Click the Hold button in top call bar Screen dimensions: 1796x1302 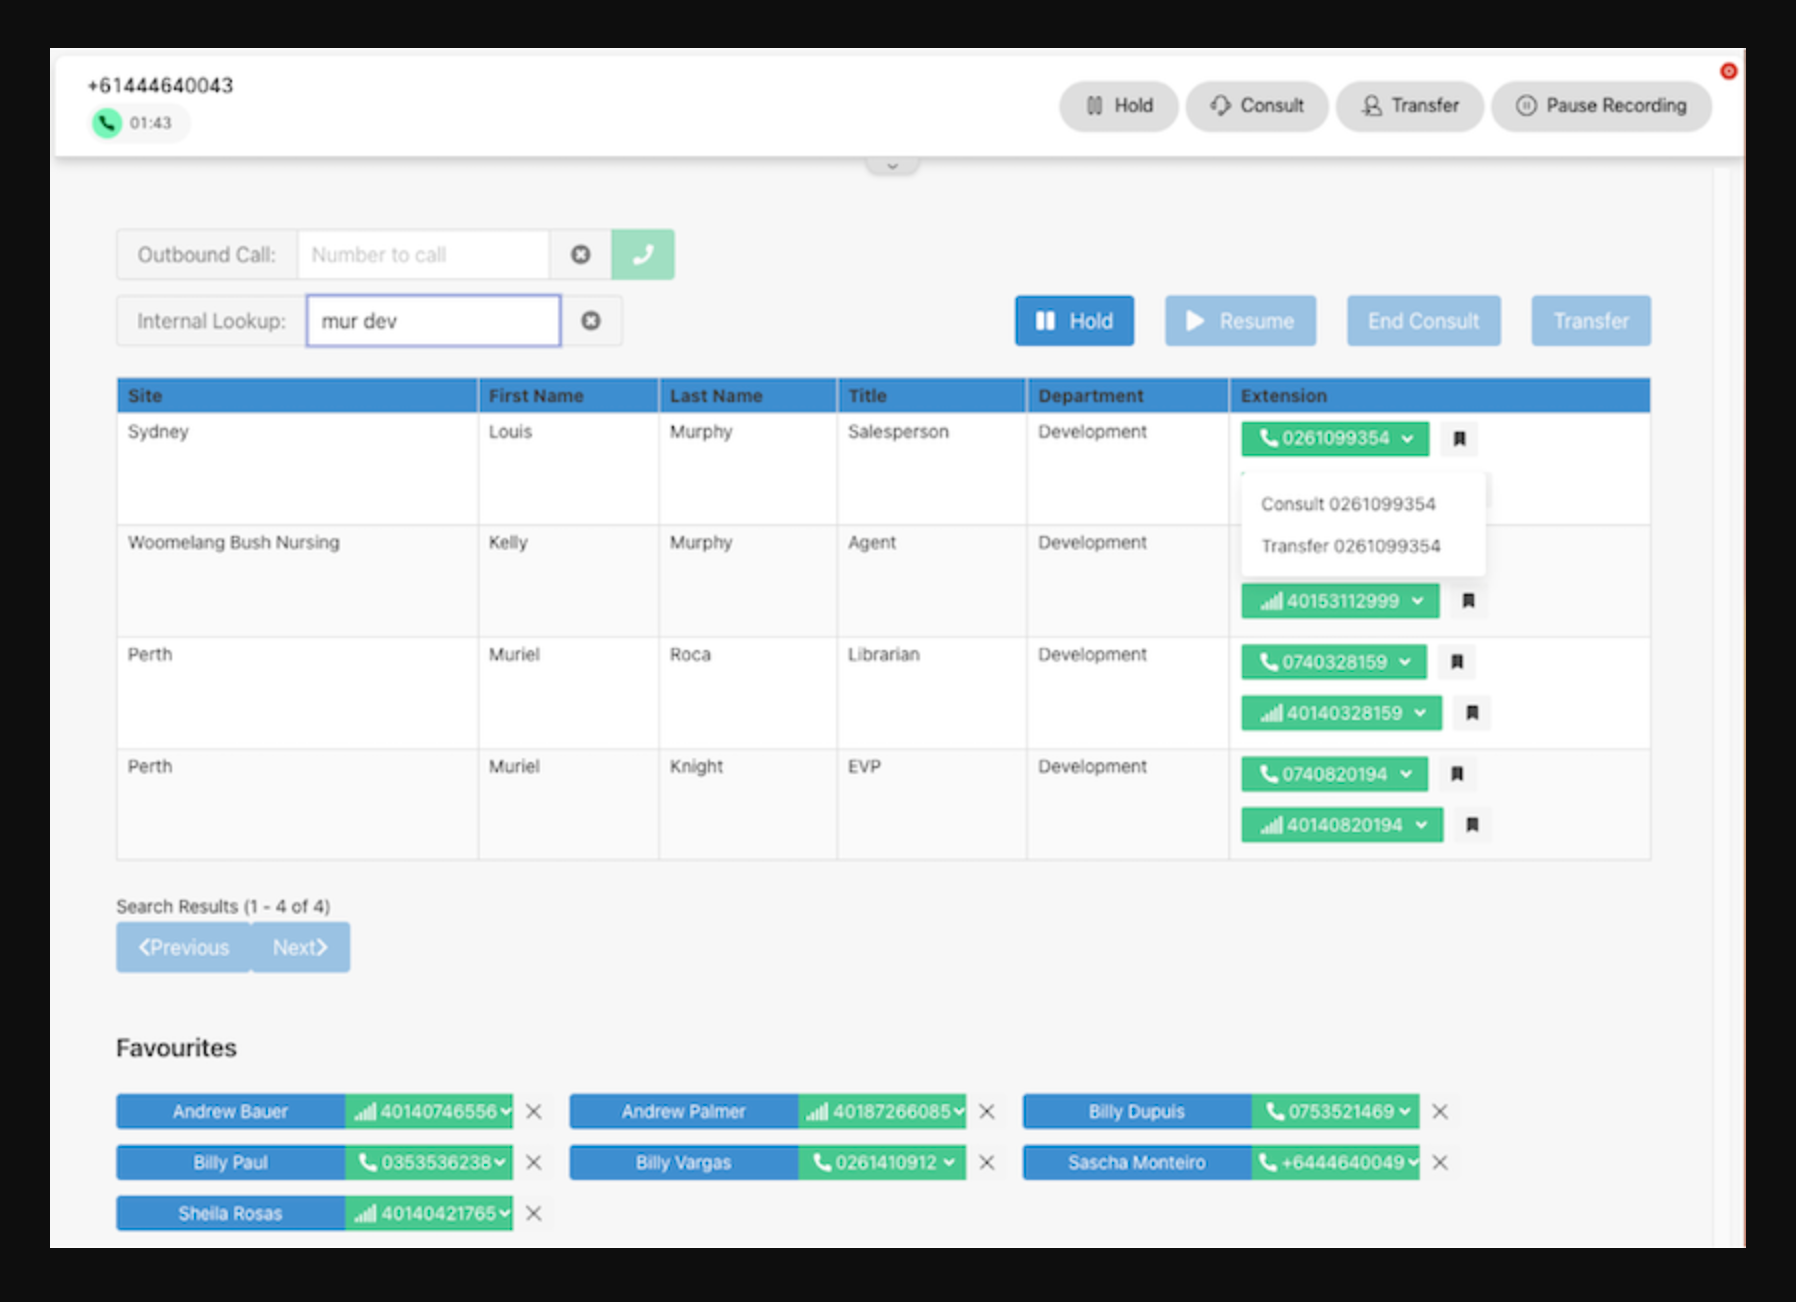pyautogui.click(x=1119, y=106)
